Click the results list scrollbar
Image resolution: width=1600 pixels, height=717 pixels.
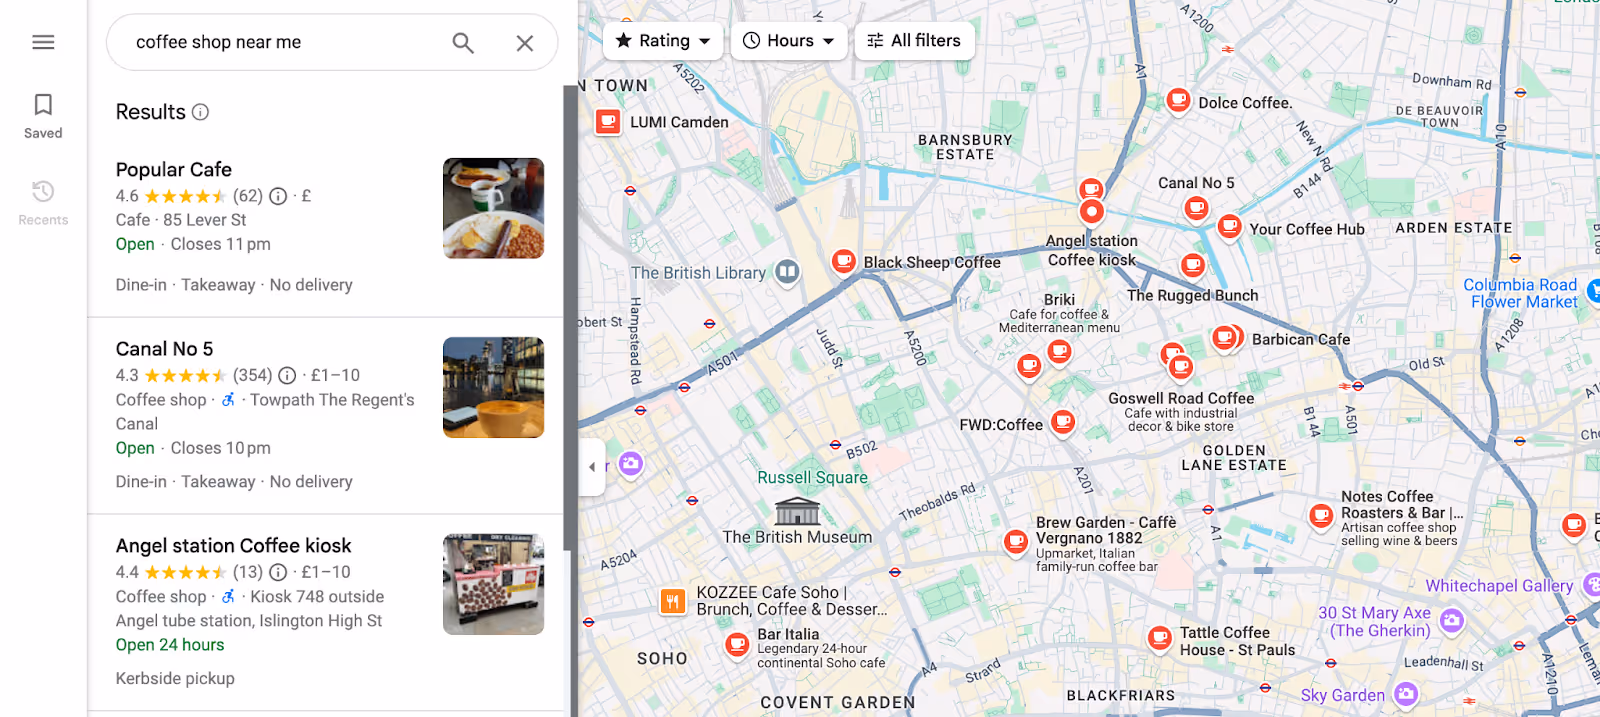[x=570, y=318]
